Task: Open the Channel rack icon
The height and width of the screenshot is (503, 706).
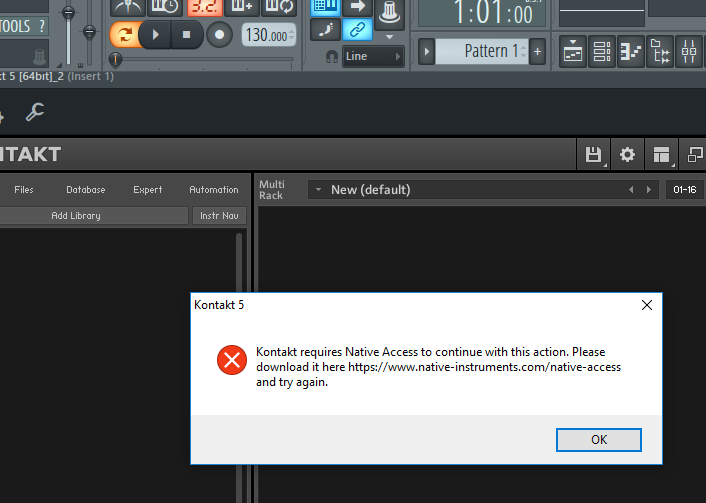Action: coord(602,51)
